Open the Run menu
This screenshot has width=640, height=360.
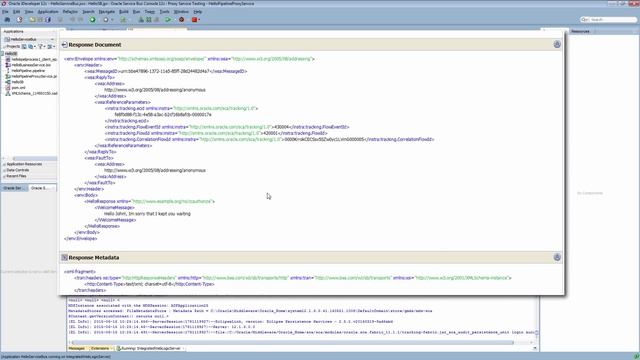click(136, 12)
